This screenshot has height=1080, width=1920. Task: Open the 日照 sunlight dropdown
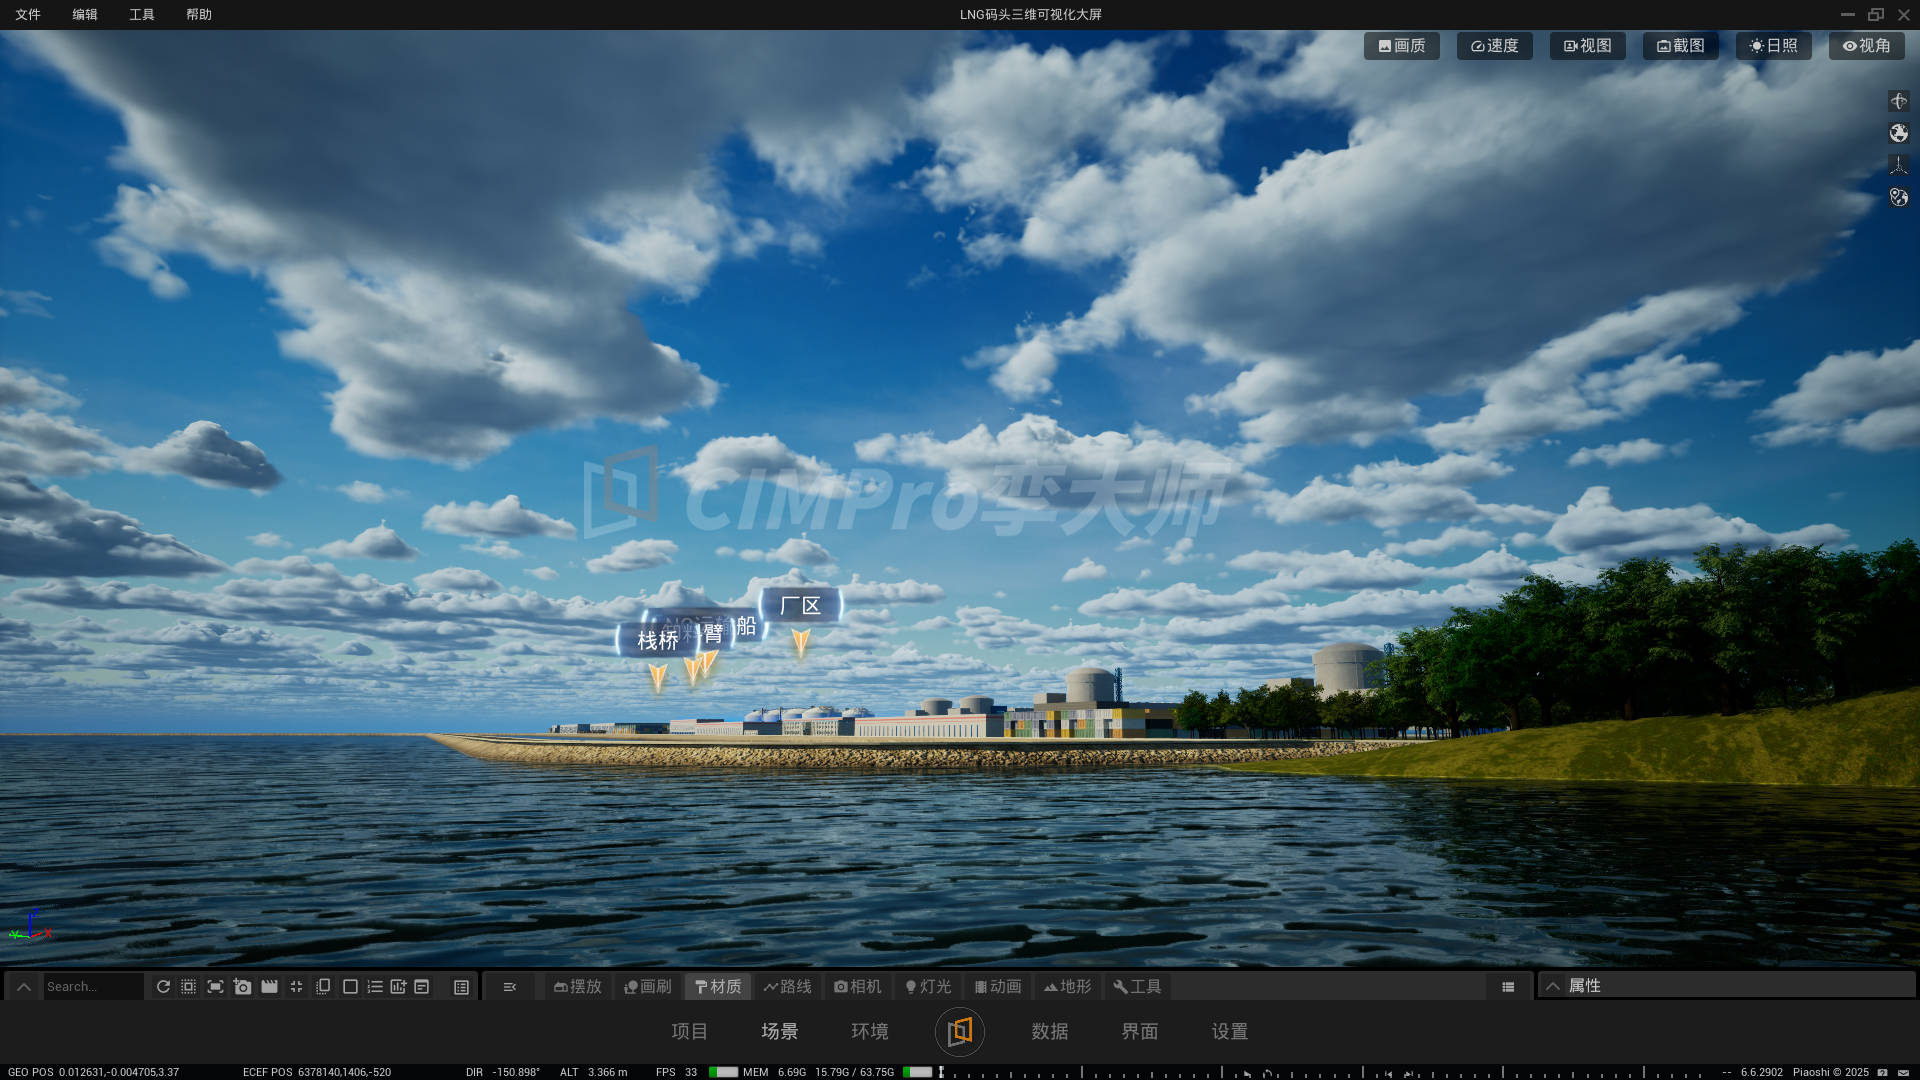pos(1774,46)
